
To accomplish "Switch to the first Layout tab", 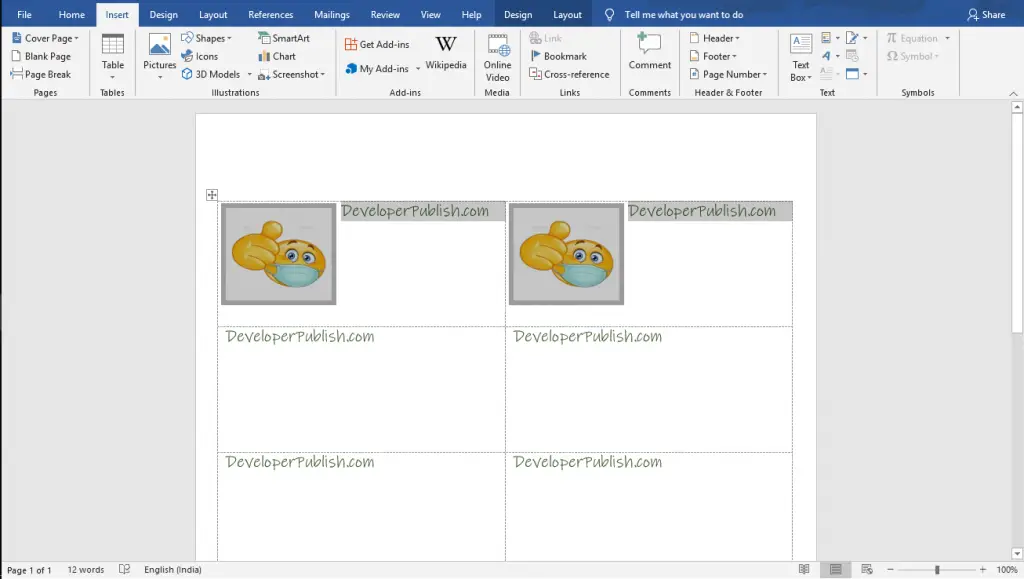I will point(213,14).
